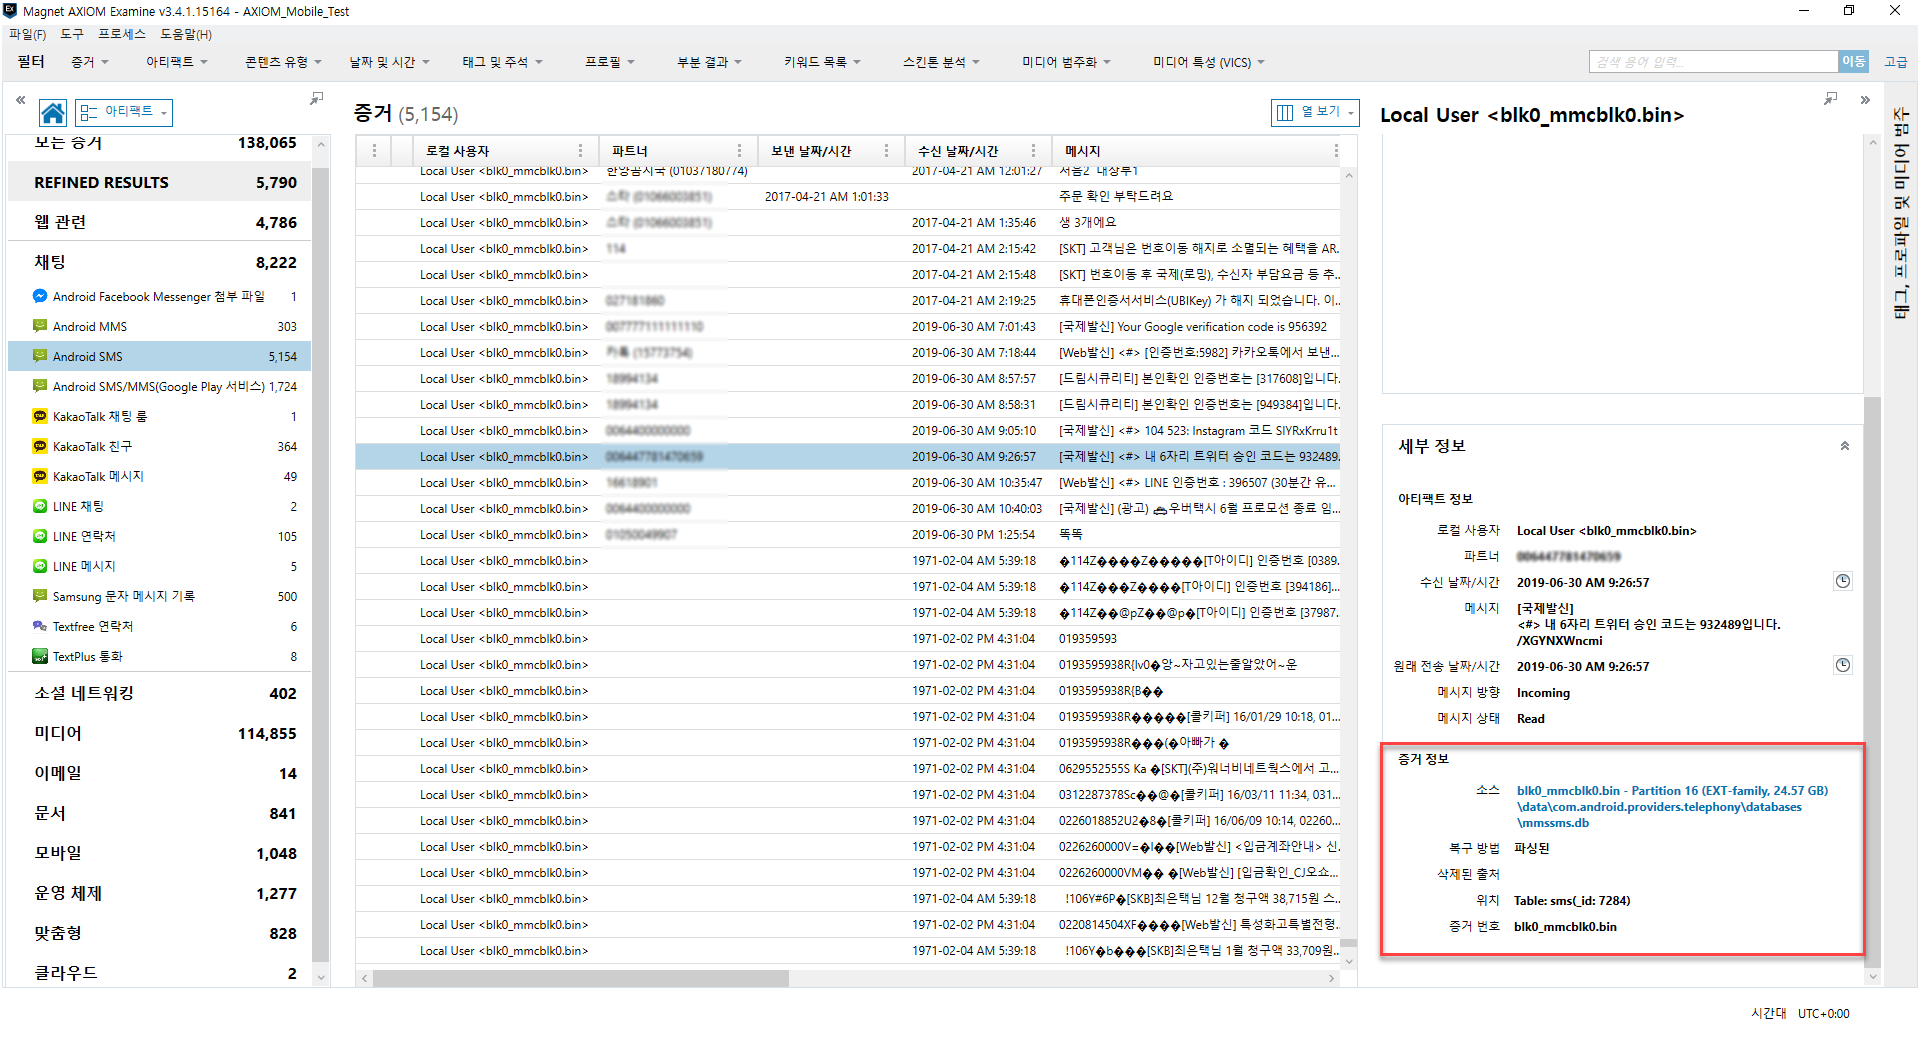1920x1040 pixels.
Task: Open the KakaoTalk friends icon
Action: pos(40,446)
